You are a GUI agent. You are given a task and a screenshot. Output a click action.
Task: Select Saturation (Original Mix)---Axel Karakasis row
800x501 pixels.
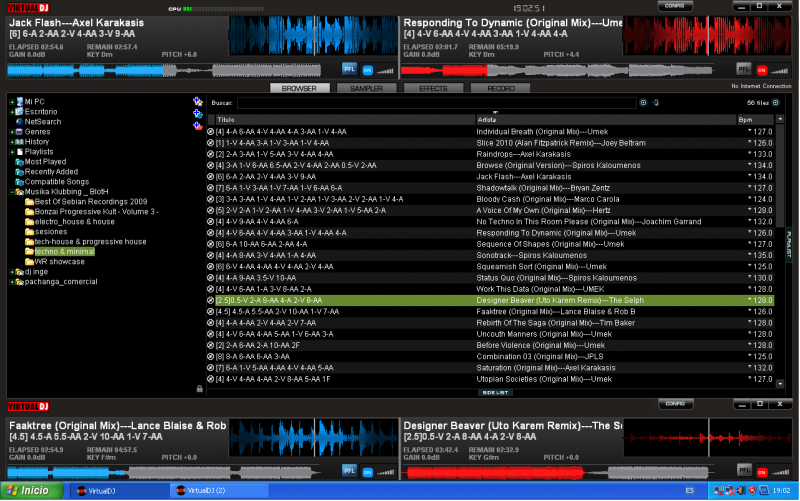pyautogui.click(x=490, y=368)
